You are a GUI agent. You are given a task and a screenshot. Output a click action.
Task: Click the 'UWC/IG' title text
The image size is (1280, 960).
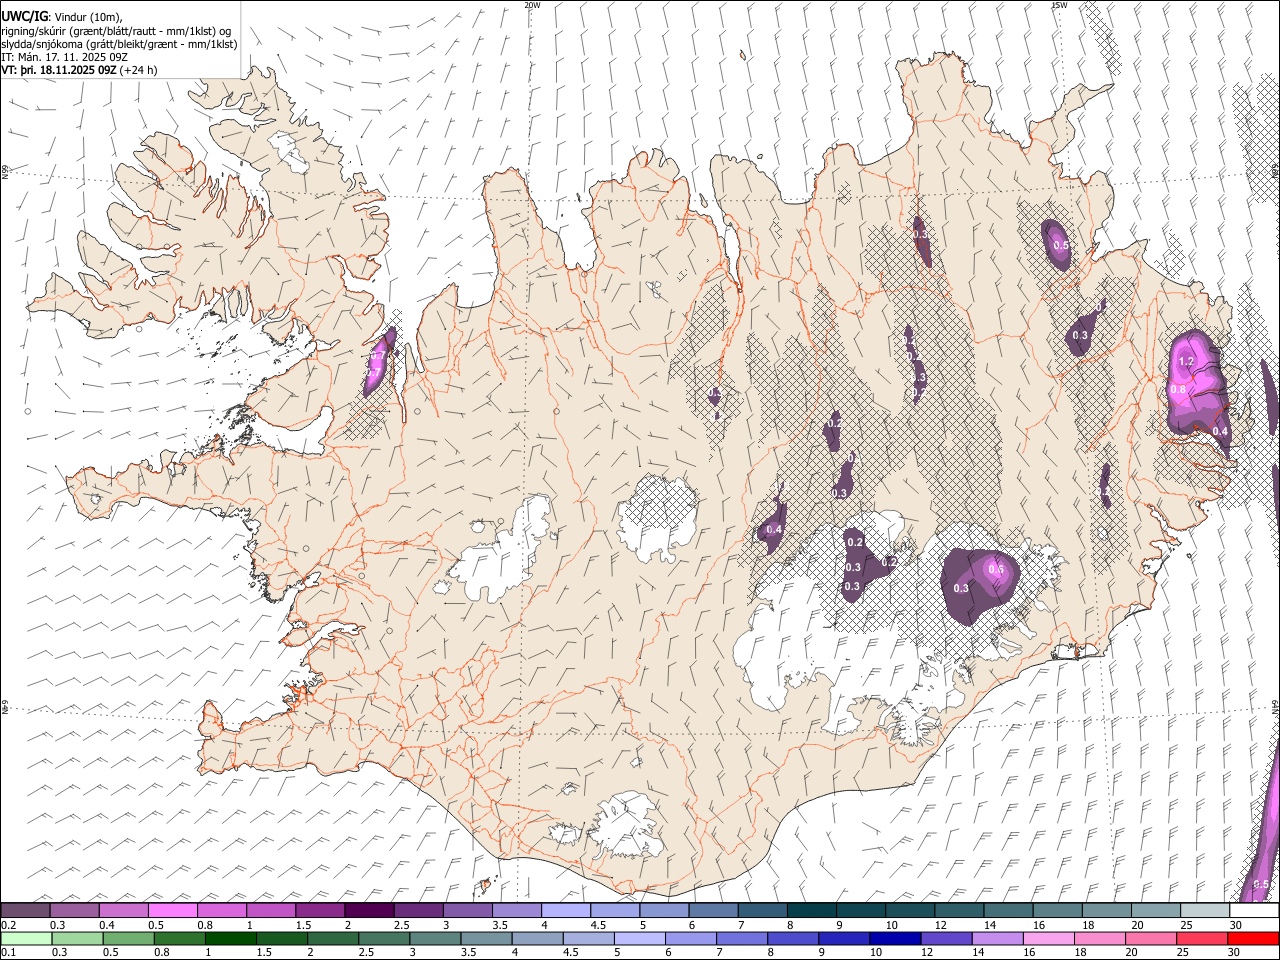[24, 17]
